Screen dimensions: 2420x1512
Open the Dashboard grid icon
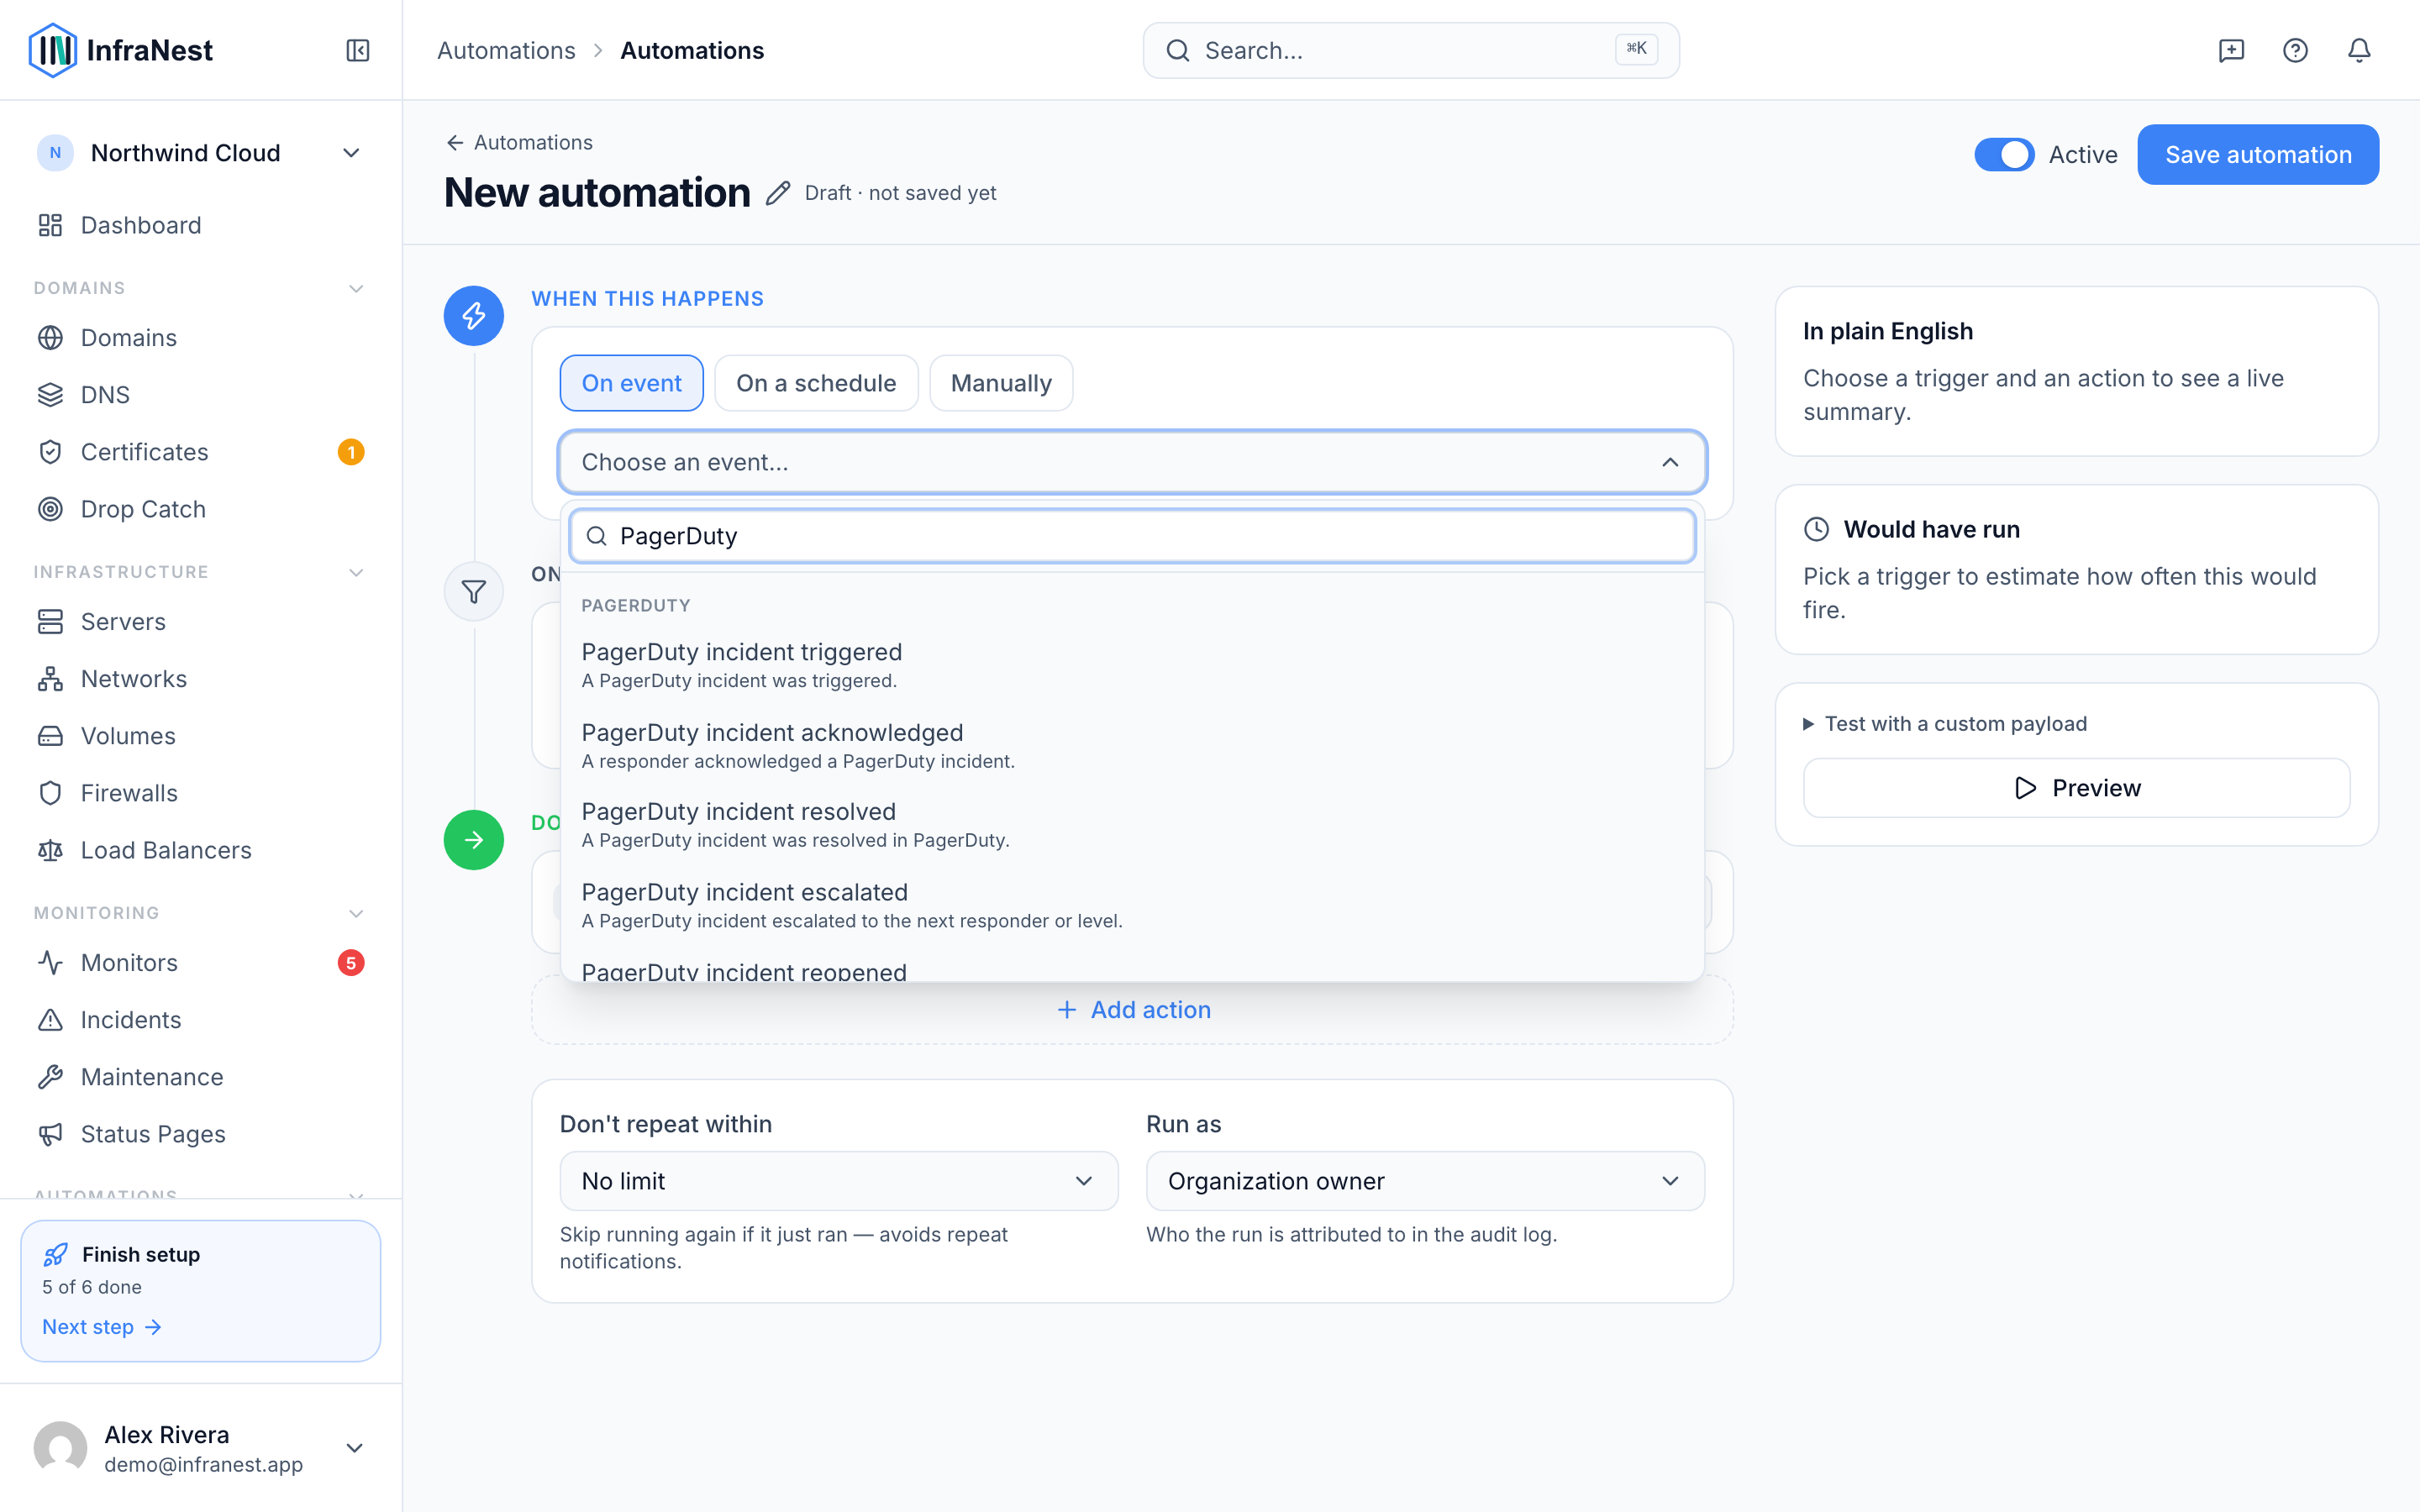coord(50,225)
